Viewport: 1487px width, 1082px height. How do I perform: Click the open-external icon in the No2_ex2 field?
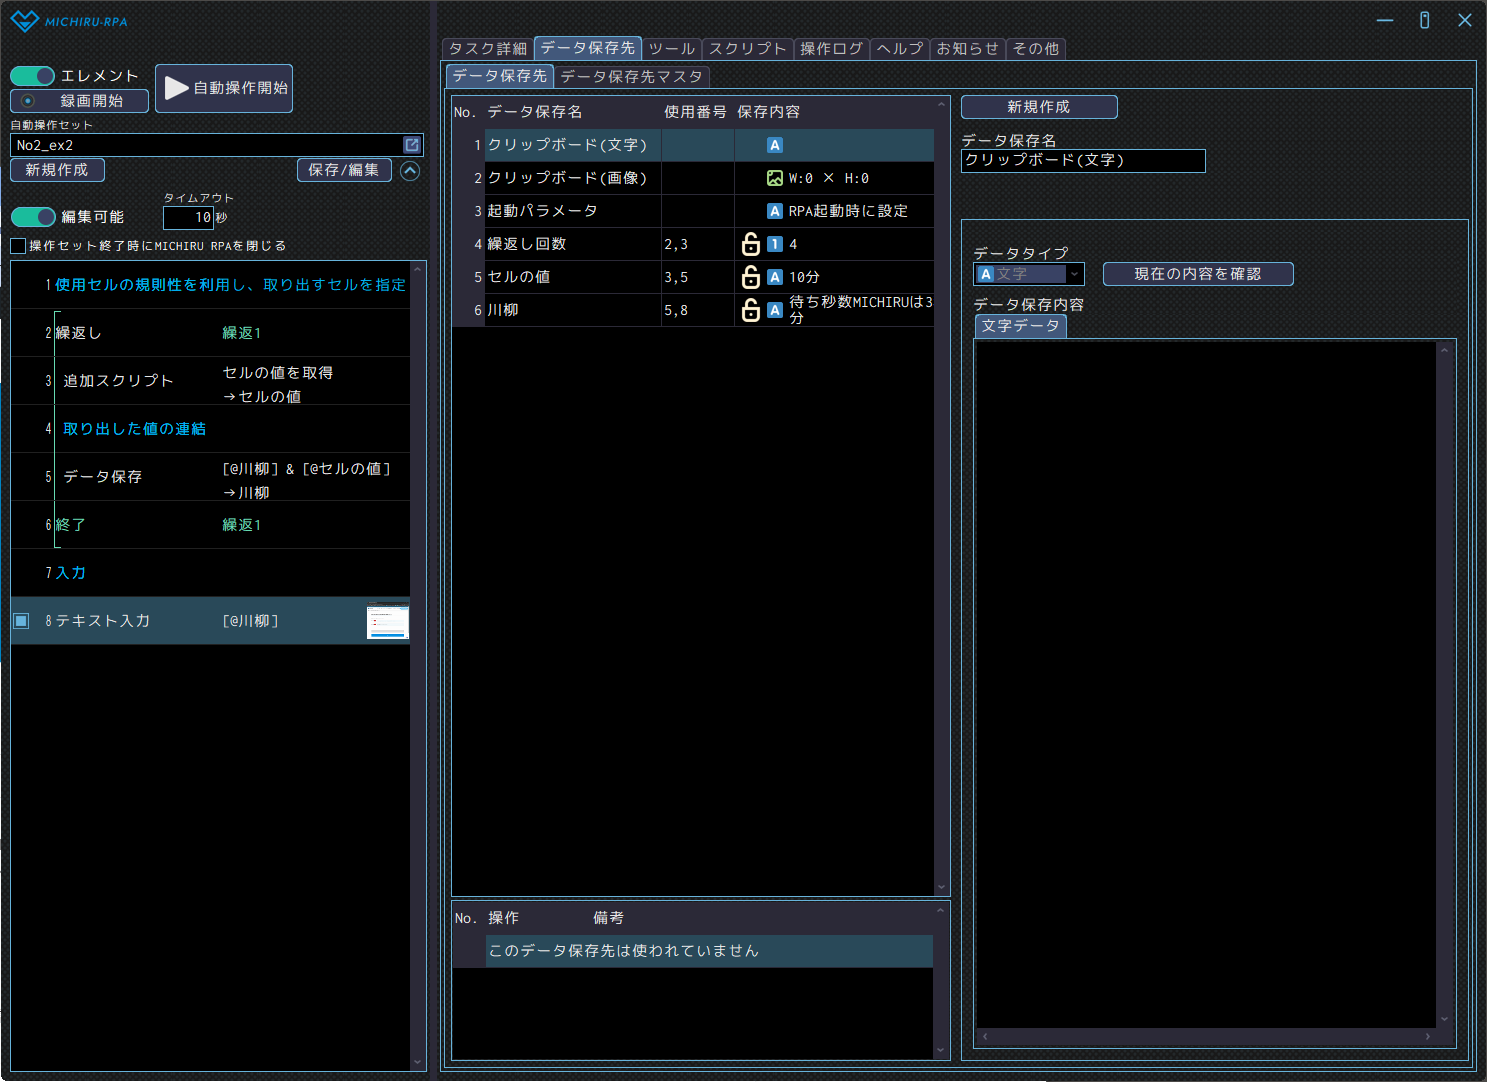pos(411,145)
